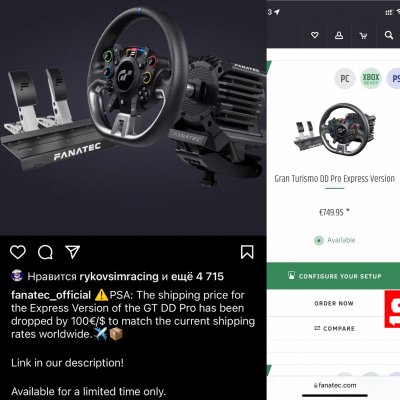This screenshot has height=400, width=400.
Task: Click Configure Your Setup button
Action: tap(333, 276)
